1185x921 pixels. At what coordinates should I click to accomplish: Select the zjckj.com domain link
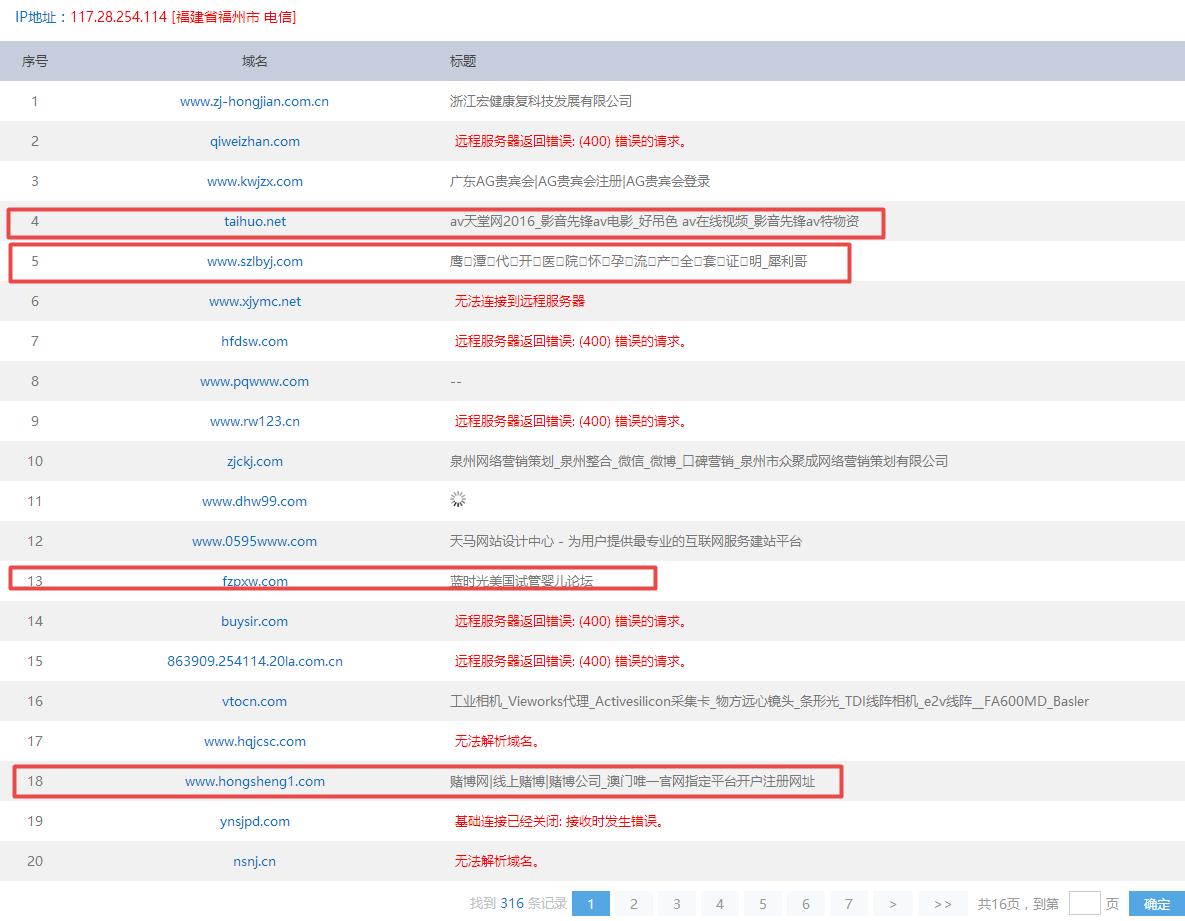coord(254,461)
